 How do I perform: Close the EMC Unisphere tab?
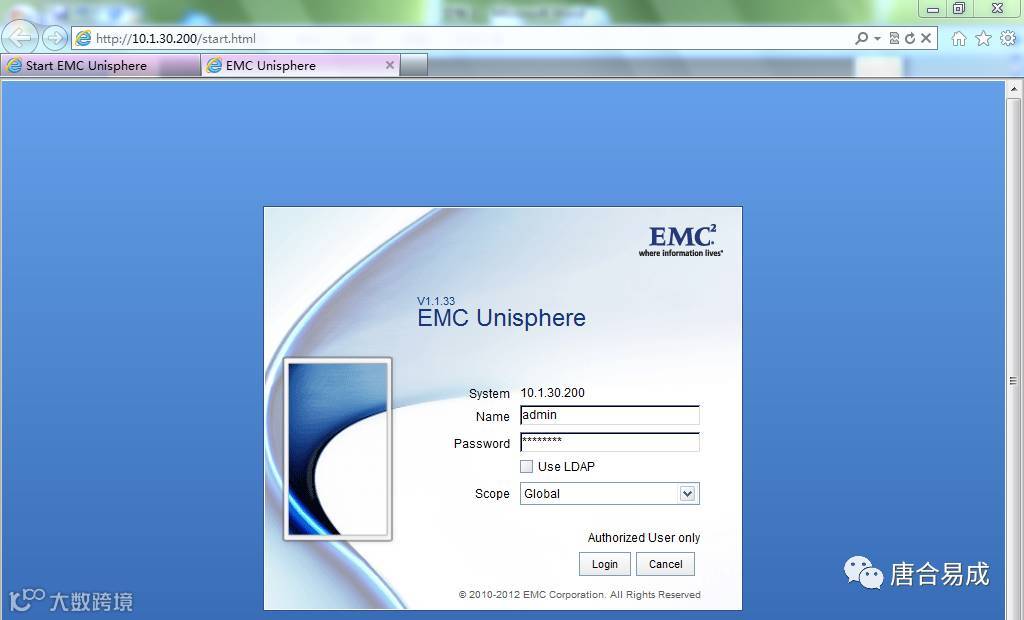(x=390, y=65)
